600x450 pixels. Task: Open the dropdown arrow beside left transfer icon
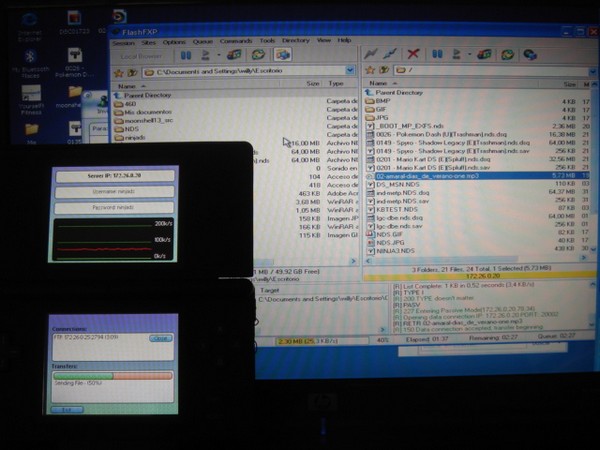pyautogui.click(x=219, y=55)
